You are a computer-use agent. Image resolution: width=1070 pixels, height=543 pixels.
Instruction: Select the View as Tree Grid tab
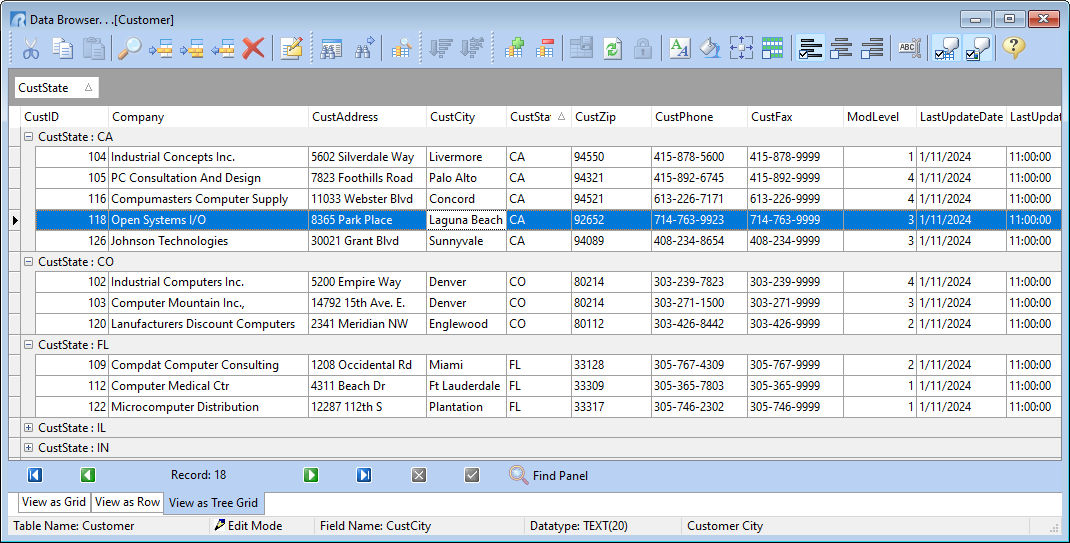[214, 503]
